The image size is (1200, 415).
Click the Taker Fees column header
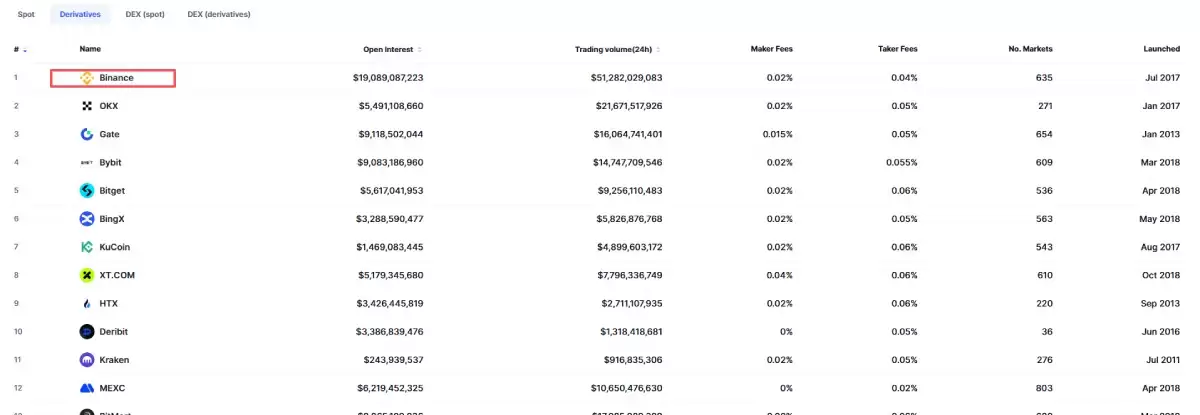point(897,49)
